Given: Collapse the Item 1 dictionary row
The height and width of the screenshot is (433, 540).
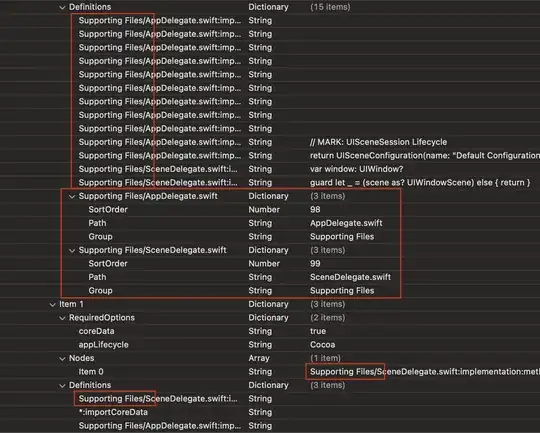Looking at the screenshot, I should point(52,305).
